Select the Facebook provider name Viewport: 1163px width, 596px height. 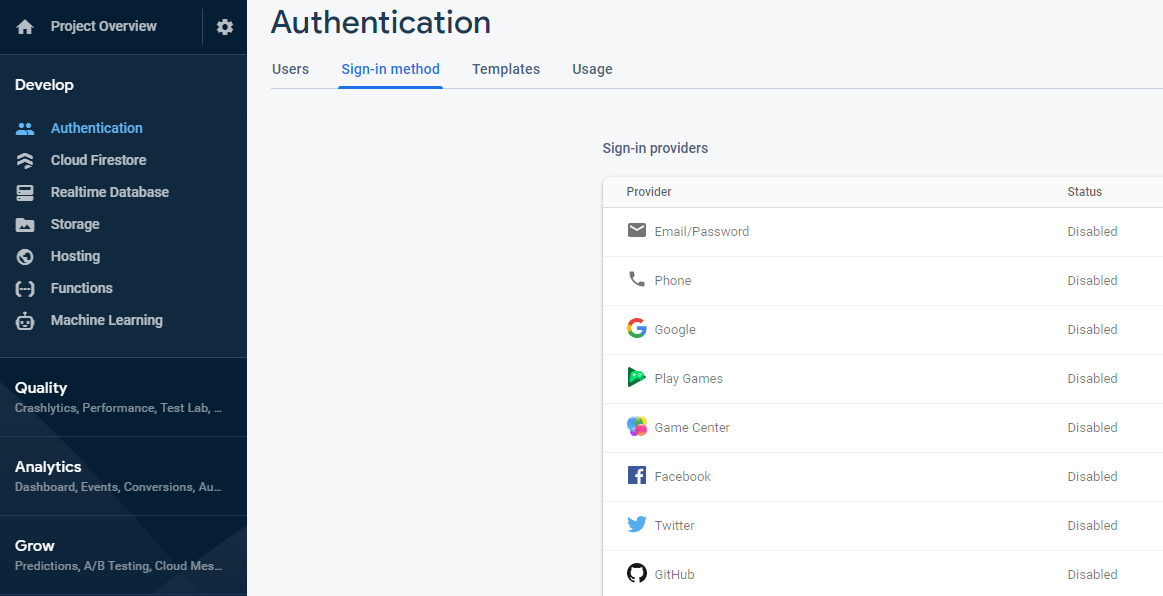click(682, 476)
